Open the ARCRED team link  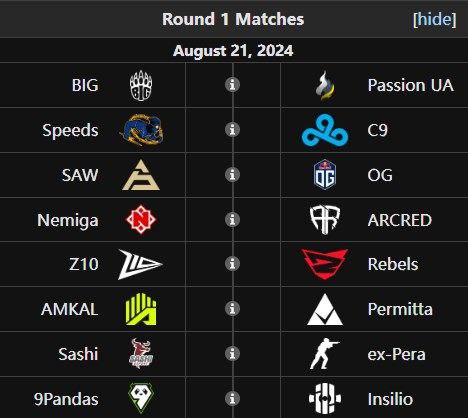[400, 220]
